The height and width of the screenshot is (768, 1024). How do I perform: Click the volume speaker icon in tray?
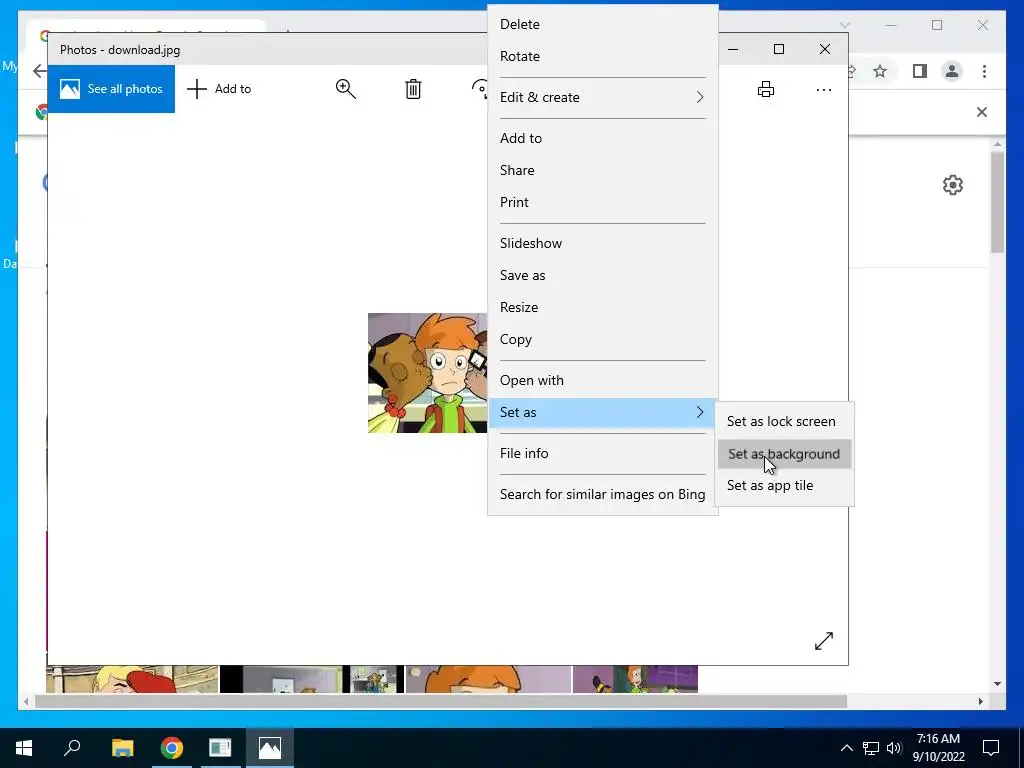(x=894, y=748)
